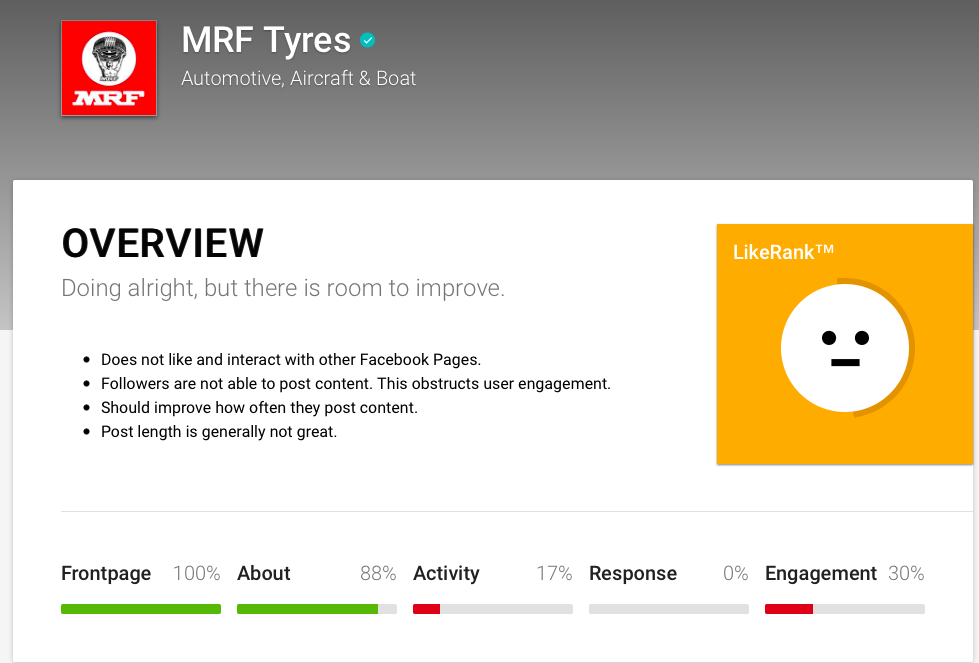Image resolution: width=979 pixels, height=663 pixels.
Task: Select the About score section
Action: [317, 588]
